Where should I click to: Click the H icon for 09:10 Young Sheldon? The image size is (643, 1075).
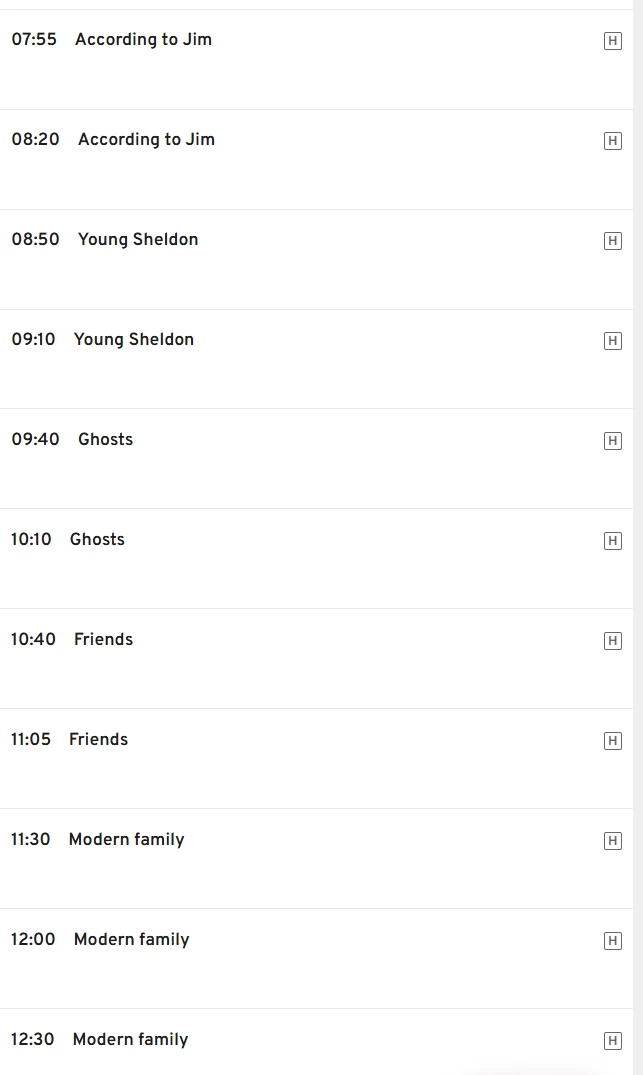(613, 341)
